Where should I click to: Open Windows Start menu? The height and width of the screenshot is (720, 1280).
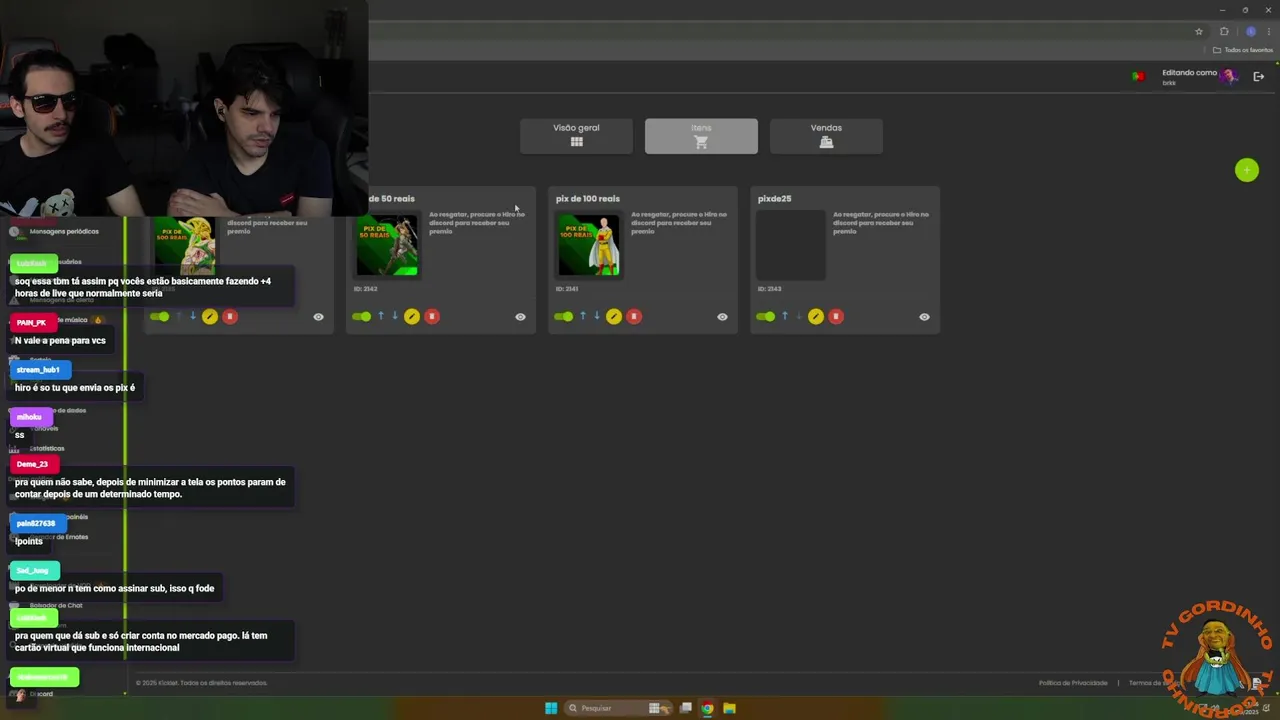551,708
